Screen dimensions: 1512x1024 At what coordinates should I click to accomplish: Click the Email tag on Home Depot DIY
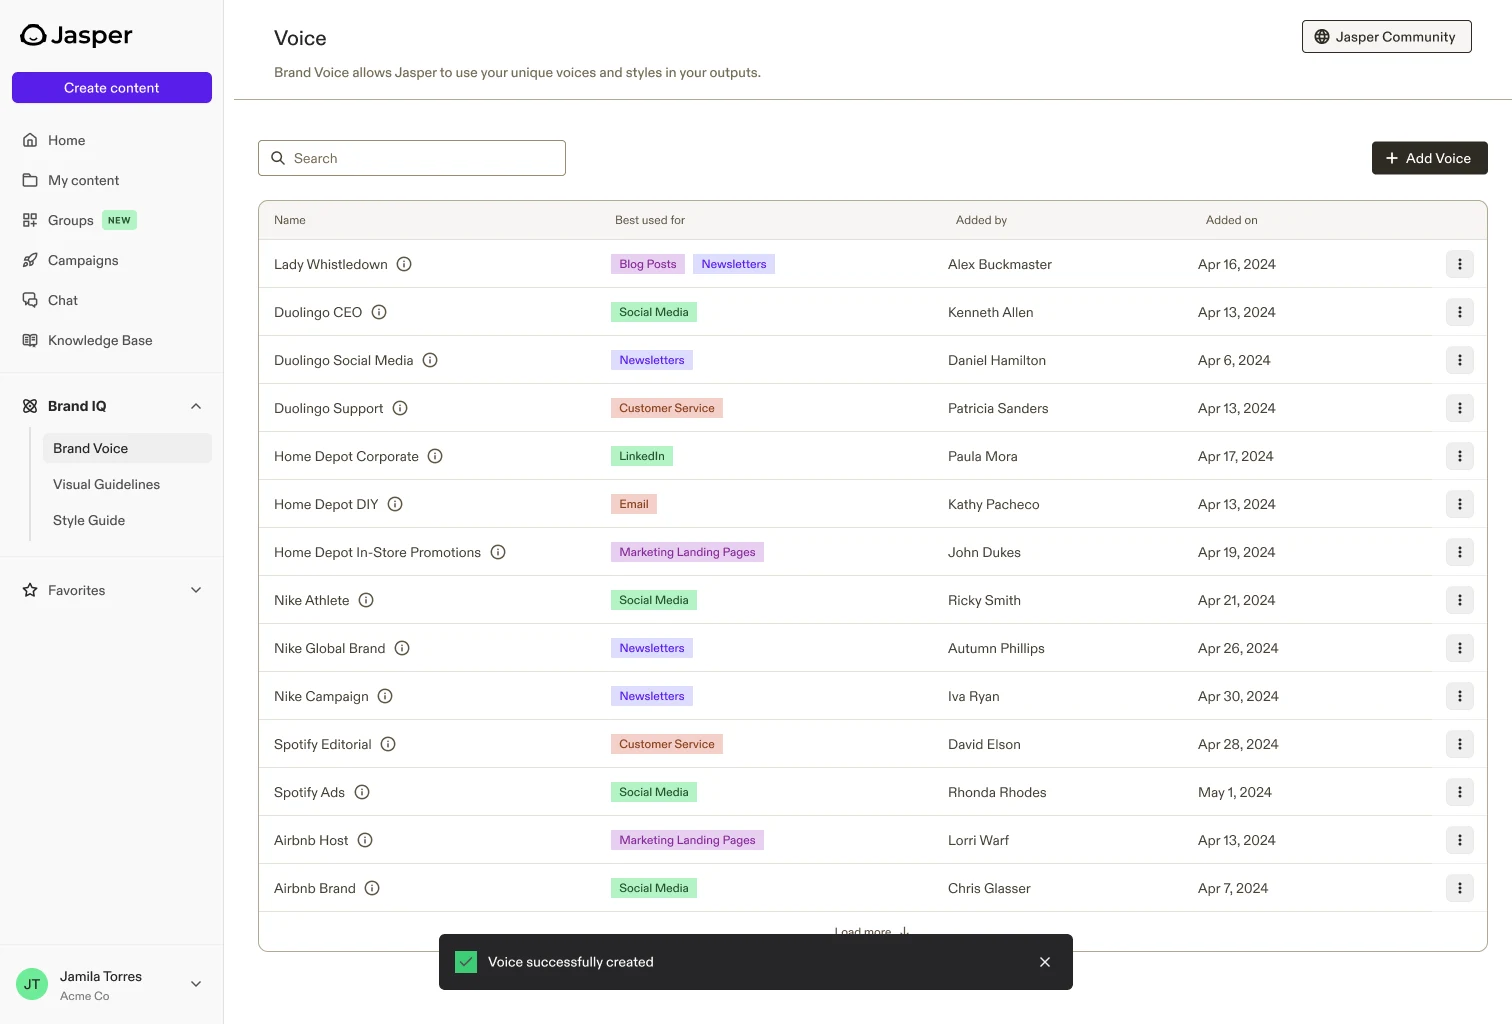[x=634, y=504]
